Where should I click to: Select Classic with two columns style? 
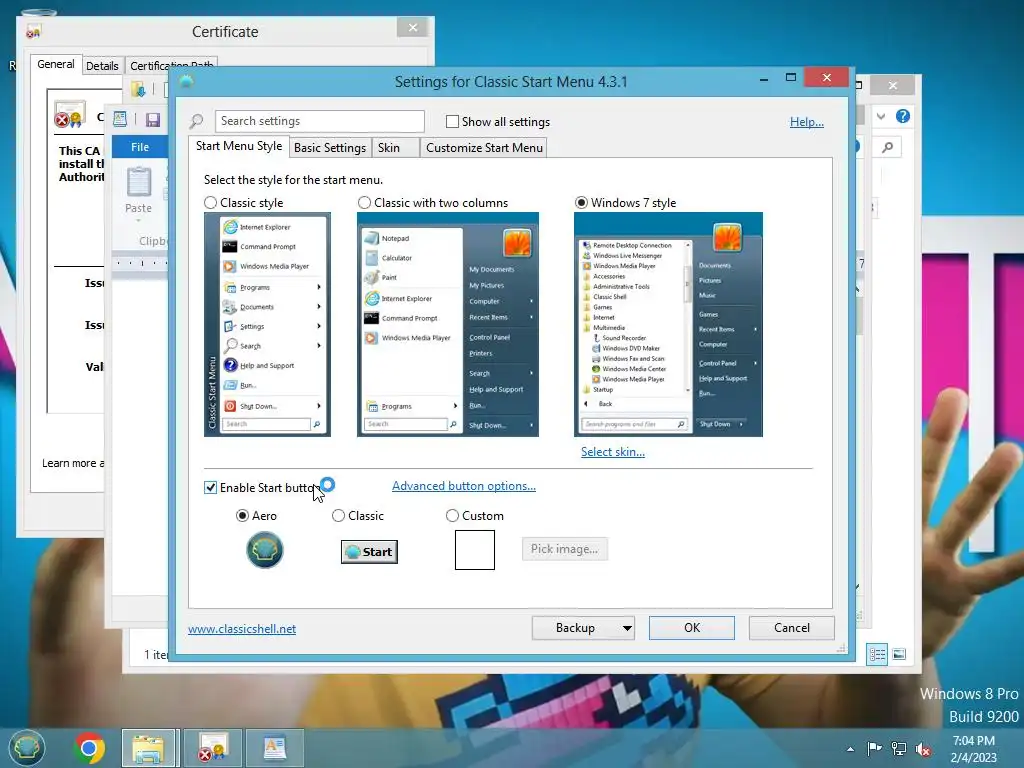point(364,203)
